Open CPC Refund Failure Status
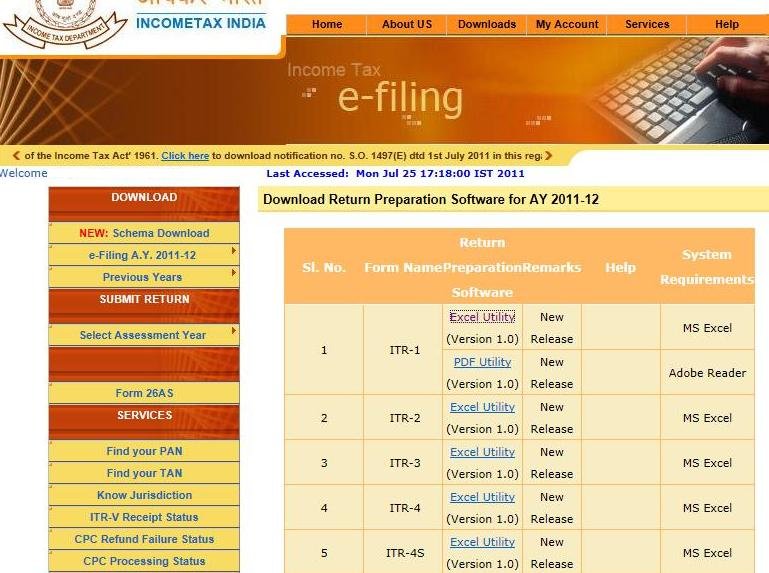Screen dimensions: 769x573 click(144, 539)
